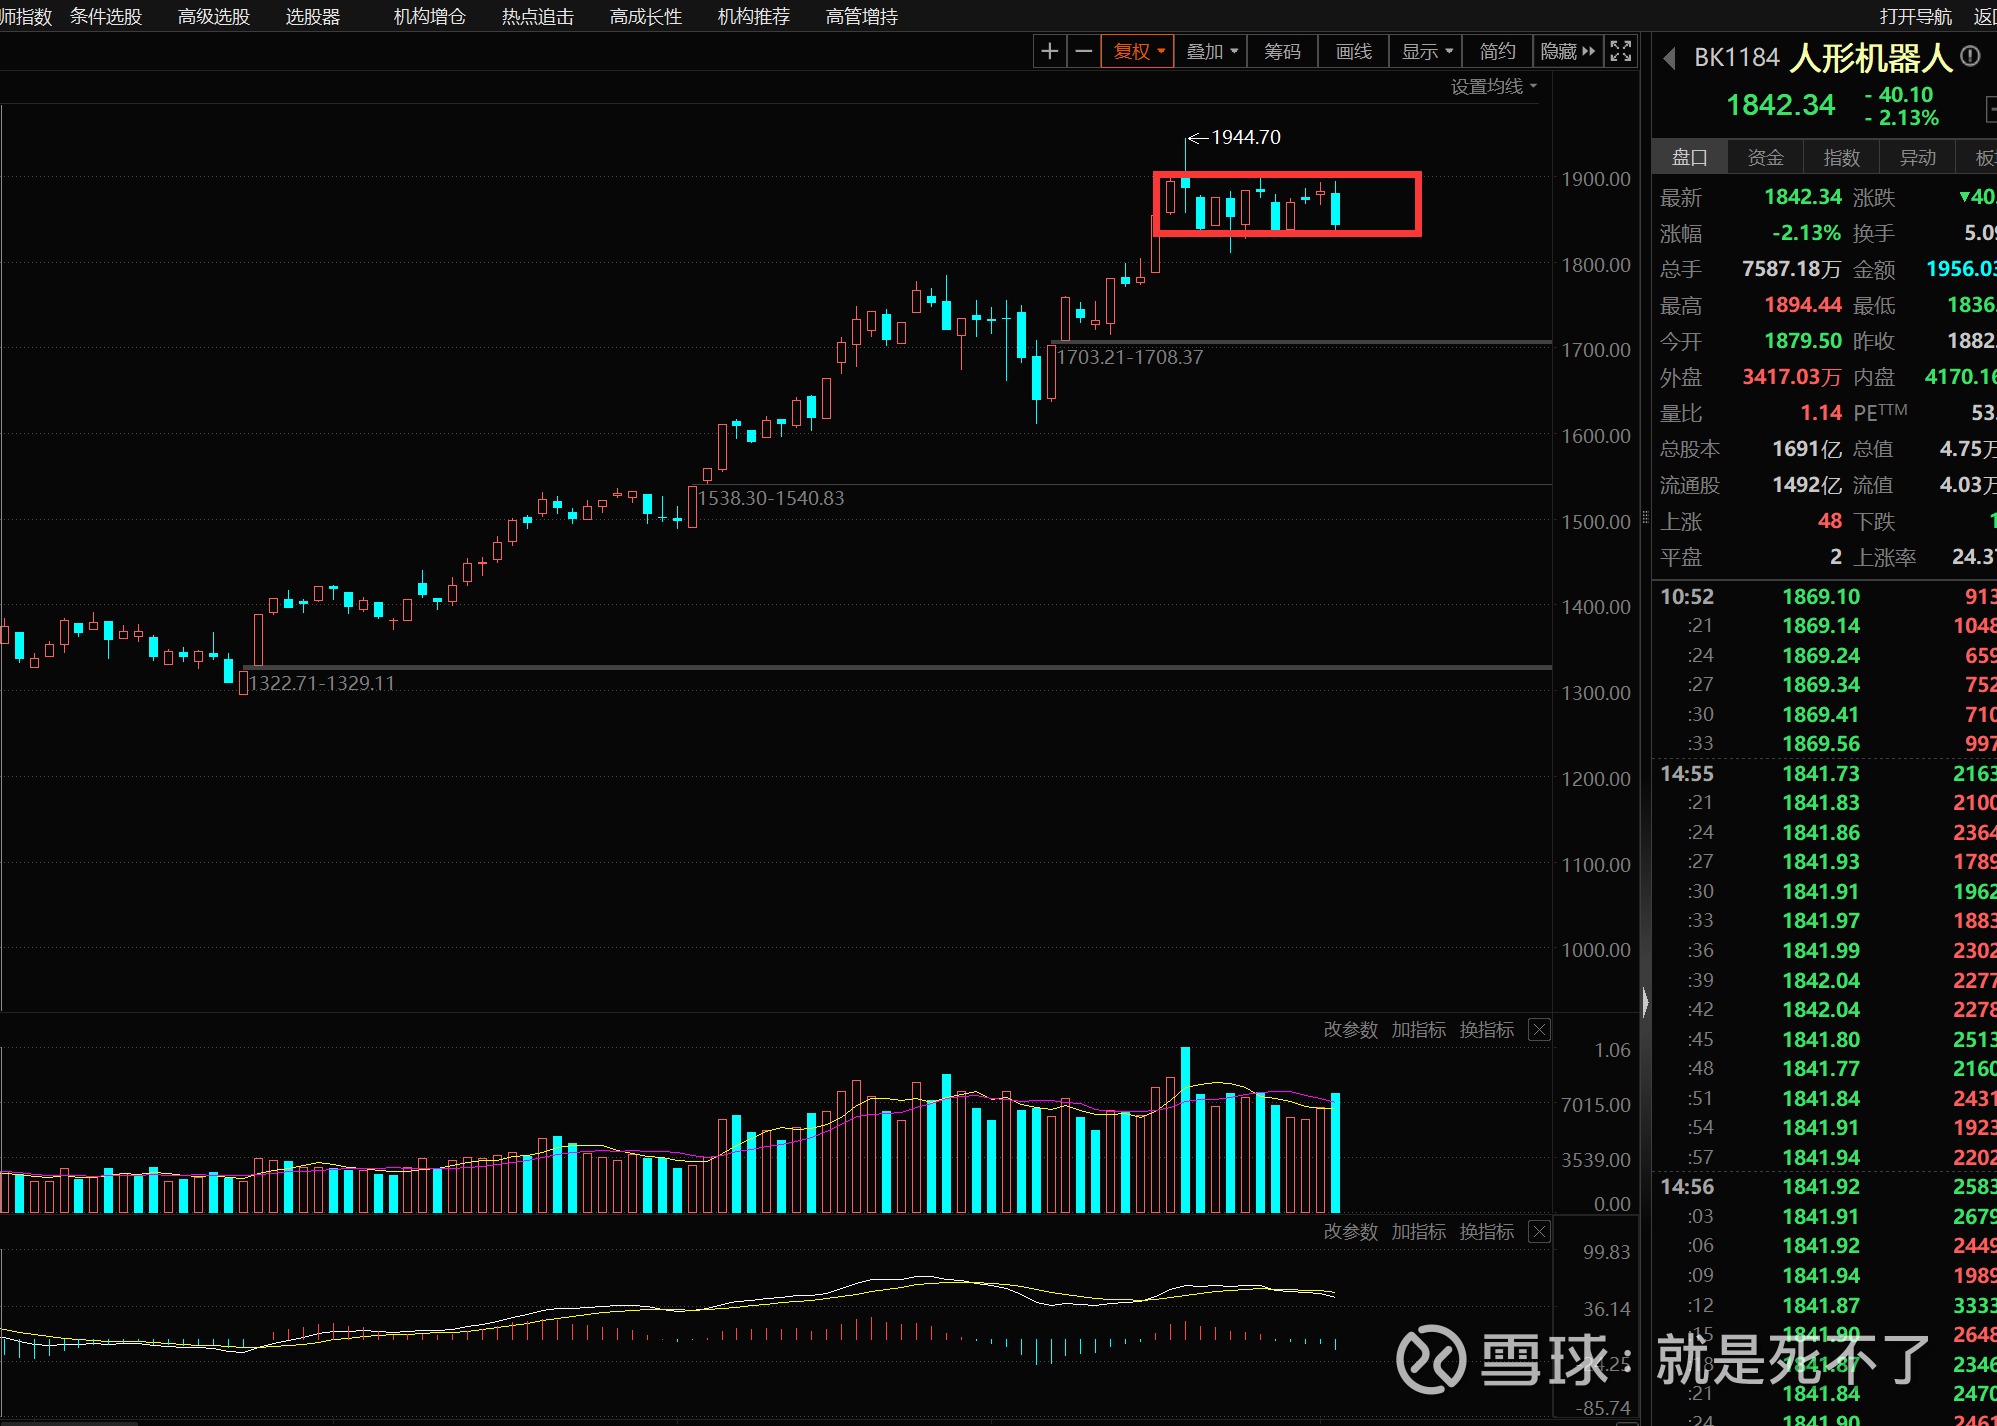Image resolution: width=1997 pixels, height=1426 pixels.
Task: Enter fullscreen chart view
Action: (1621, 51)
